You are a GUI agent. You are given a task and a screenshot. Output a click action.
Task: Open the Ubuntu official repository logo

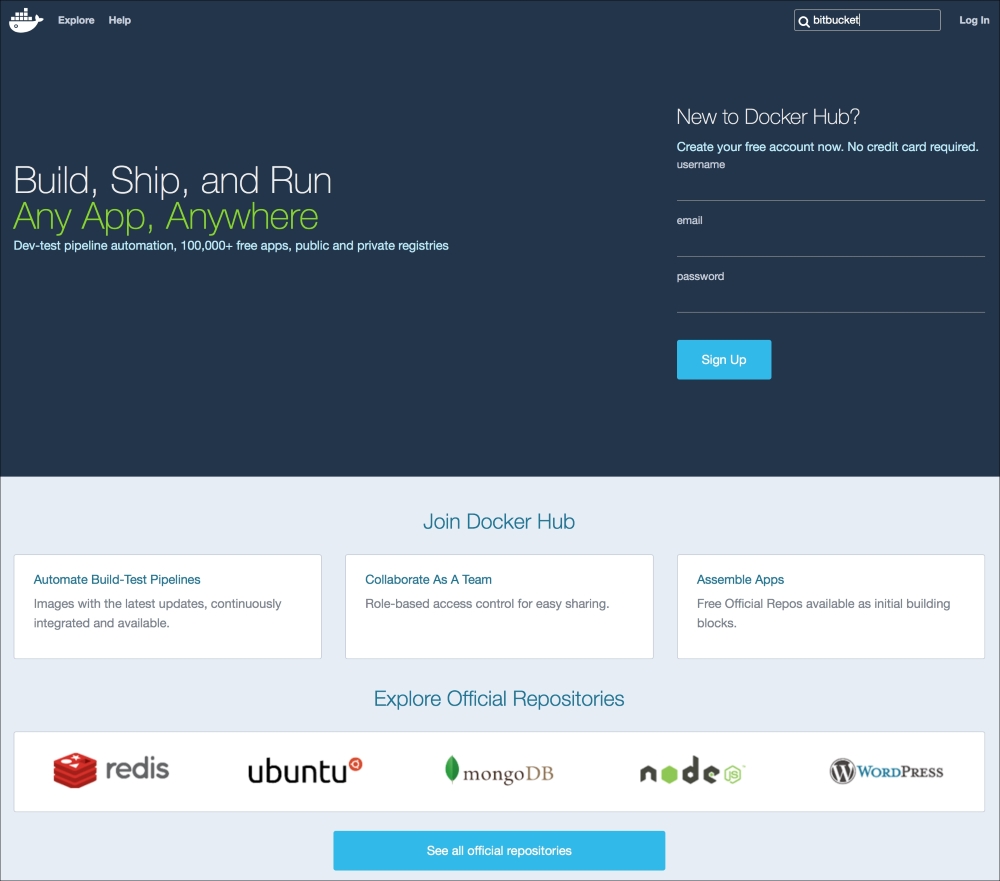[x=304, y=770]
